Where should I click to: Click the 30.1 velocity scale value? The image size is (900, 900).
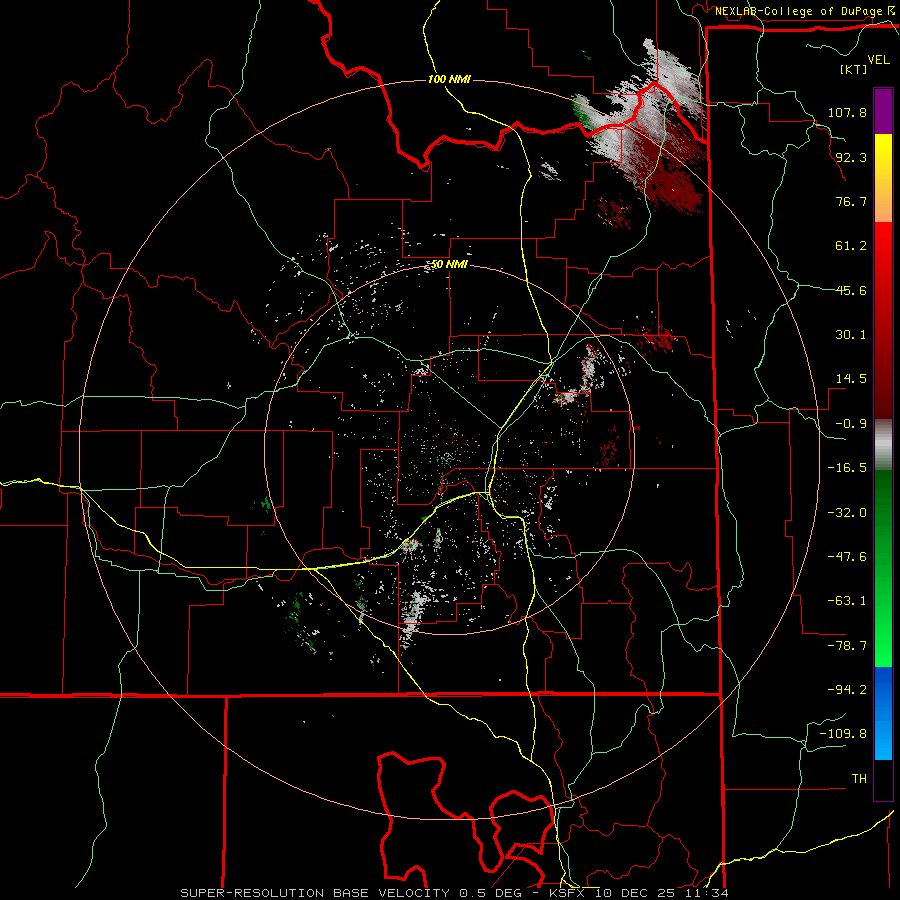tap(851, 335)
